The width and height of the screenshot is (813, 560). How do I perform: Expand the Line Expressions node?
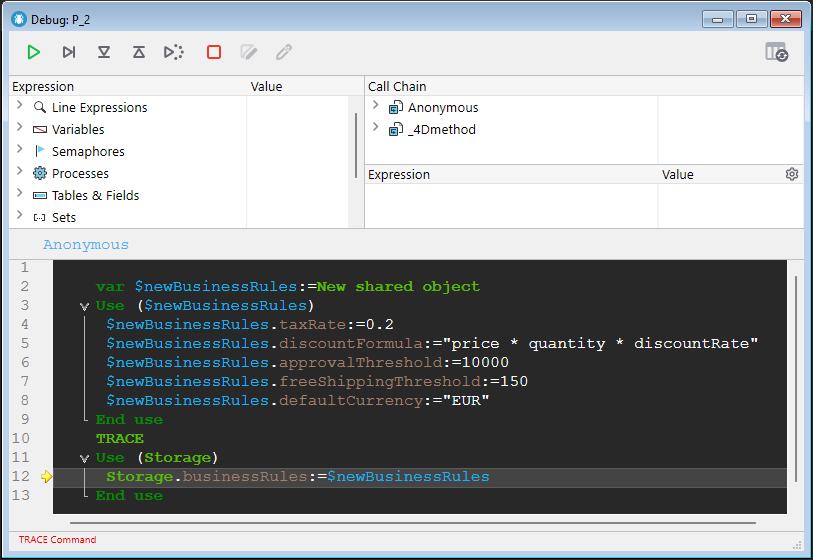tap(20, 107)
